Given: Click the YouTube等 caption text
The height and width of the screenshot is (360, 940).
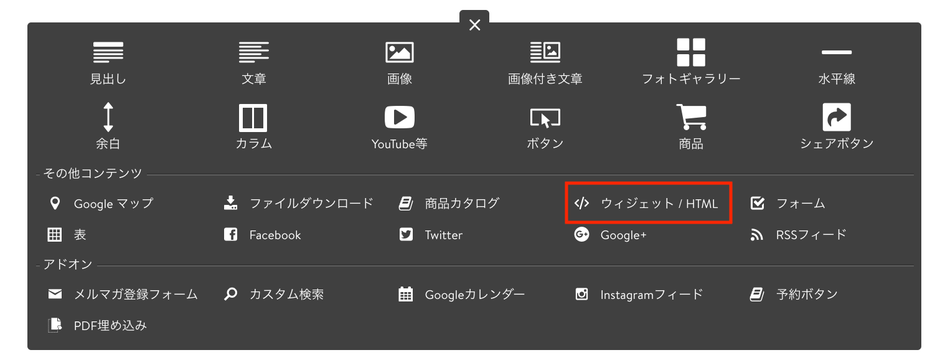Looking at the screenshot, I should 399,144.
